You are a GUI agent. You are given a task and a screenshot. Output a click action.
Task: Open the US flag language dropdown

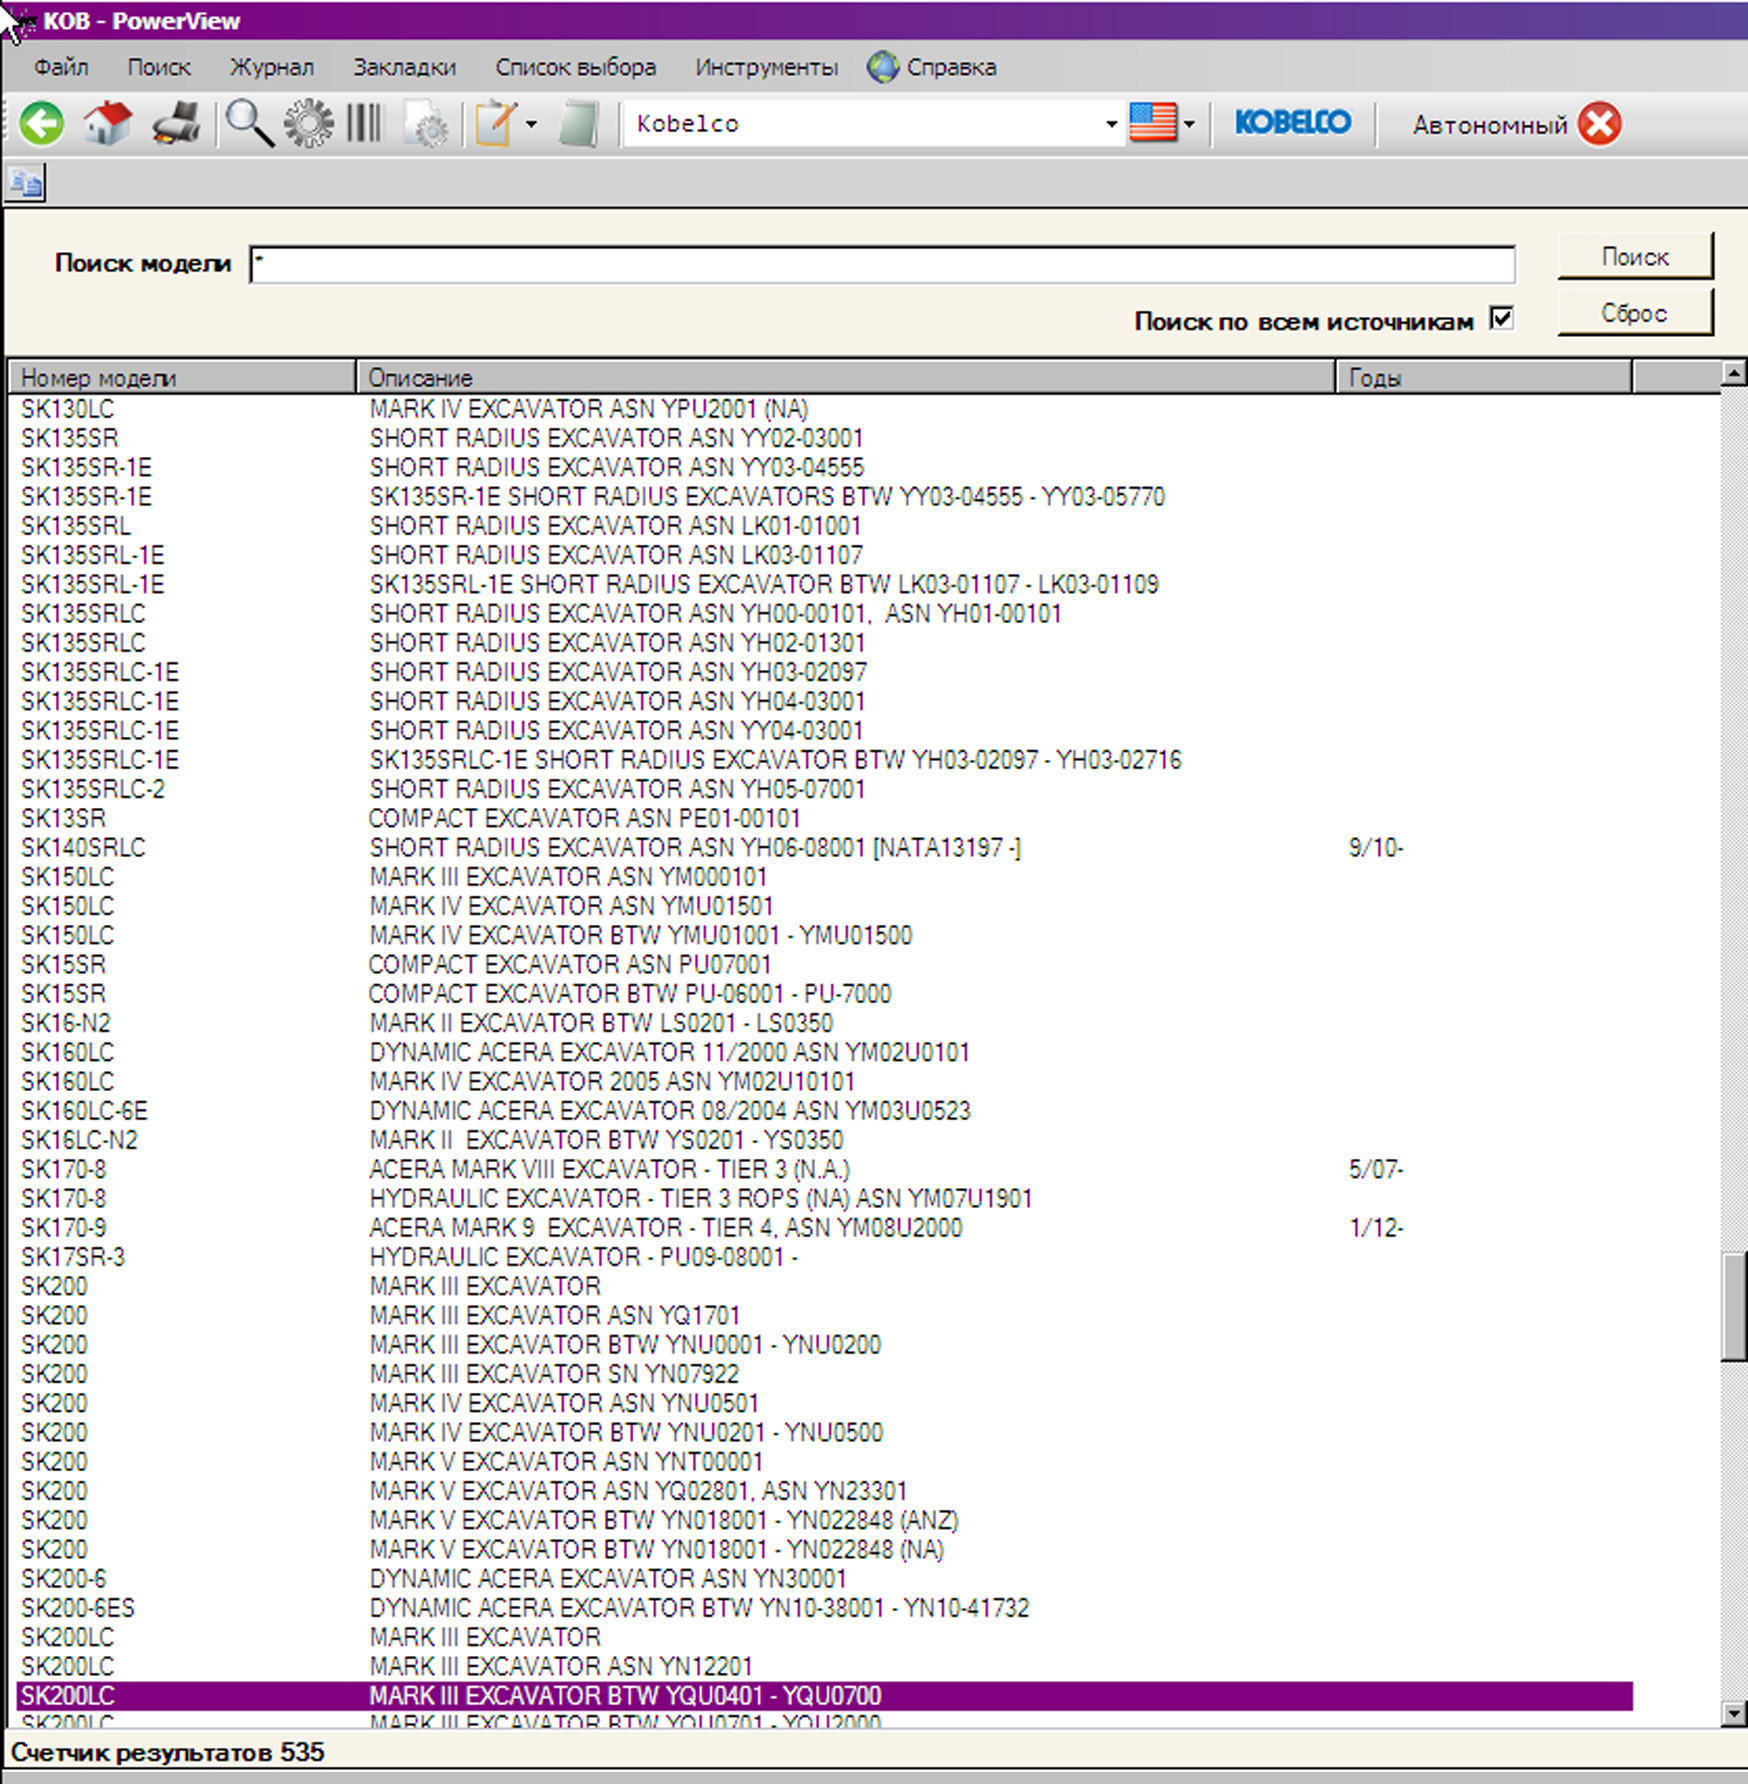[1189, 124]
